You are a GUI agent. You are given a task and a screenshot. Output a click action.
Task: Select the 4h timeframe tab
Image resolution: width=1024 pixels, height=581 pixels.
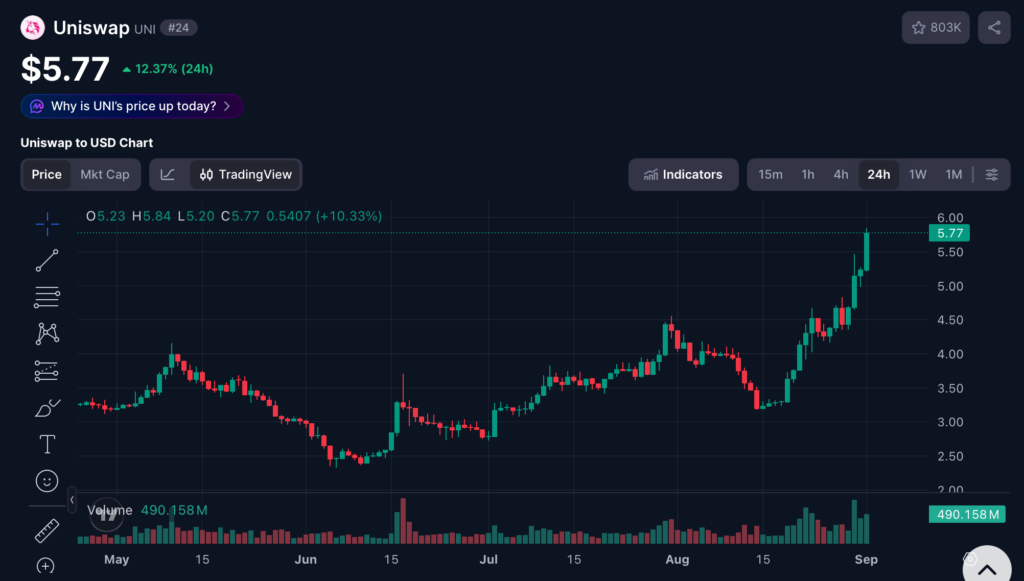[x=840, y=174]
